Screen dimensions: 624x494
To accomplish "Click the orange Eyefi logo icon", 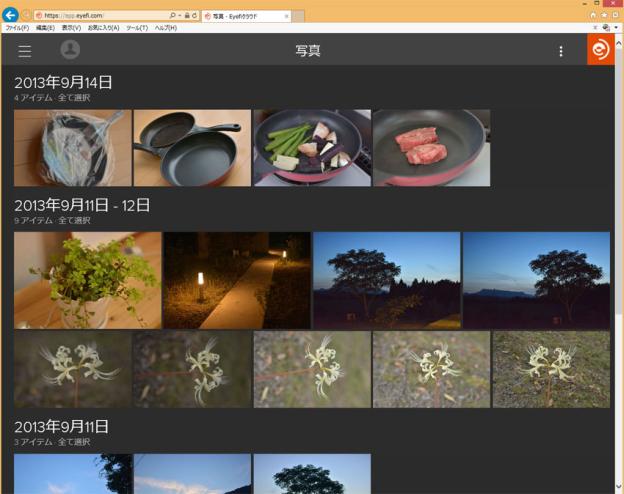I will point(600,50).
